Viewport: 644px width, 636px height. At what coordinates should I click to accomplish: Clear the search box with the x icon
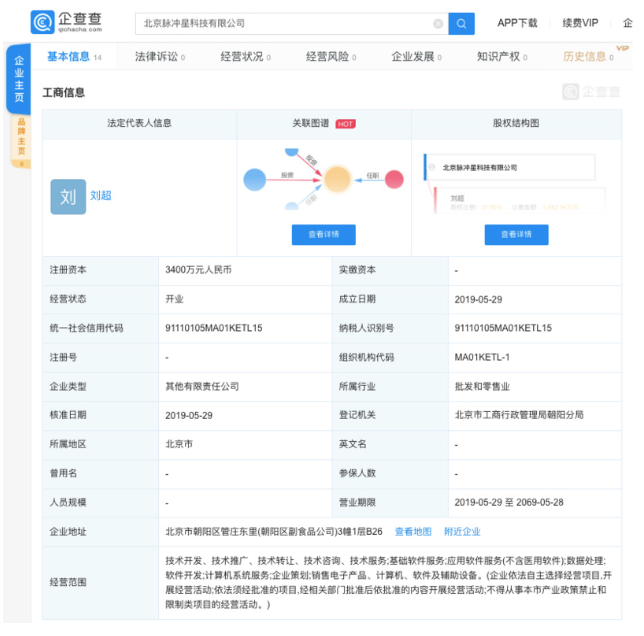tap(438, 24)
